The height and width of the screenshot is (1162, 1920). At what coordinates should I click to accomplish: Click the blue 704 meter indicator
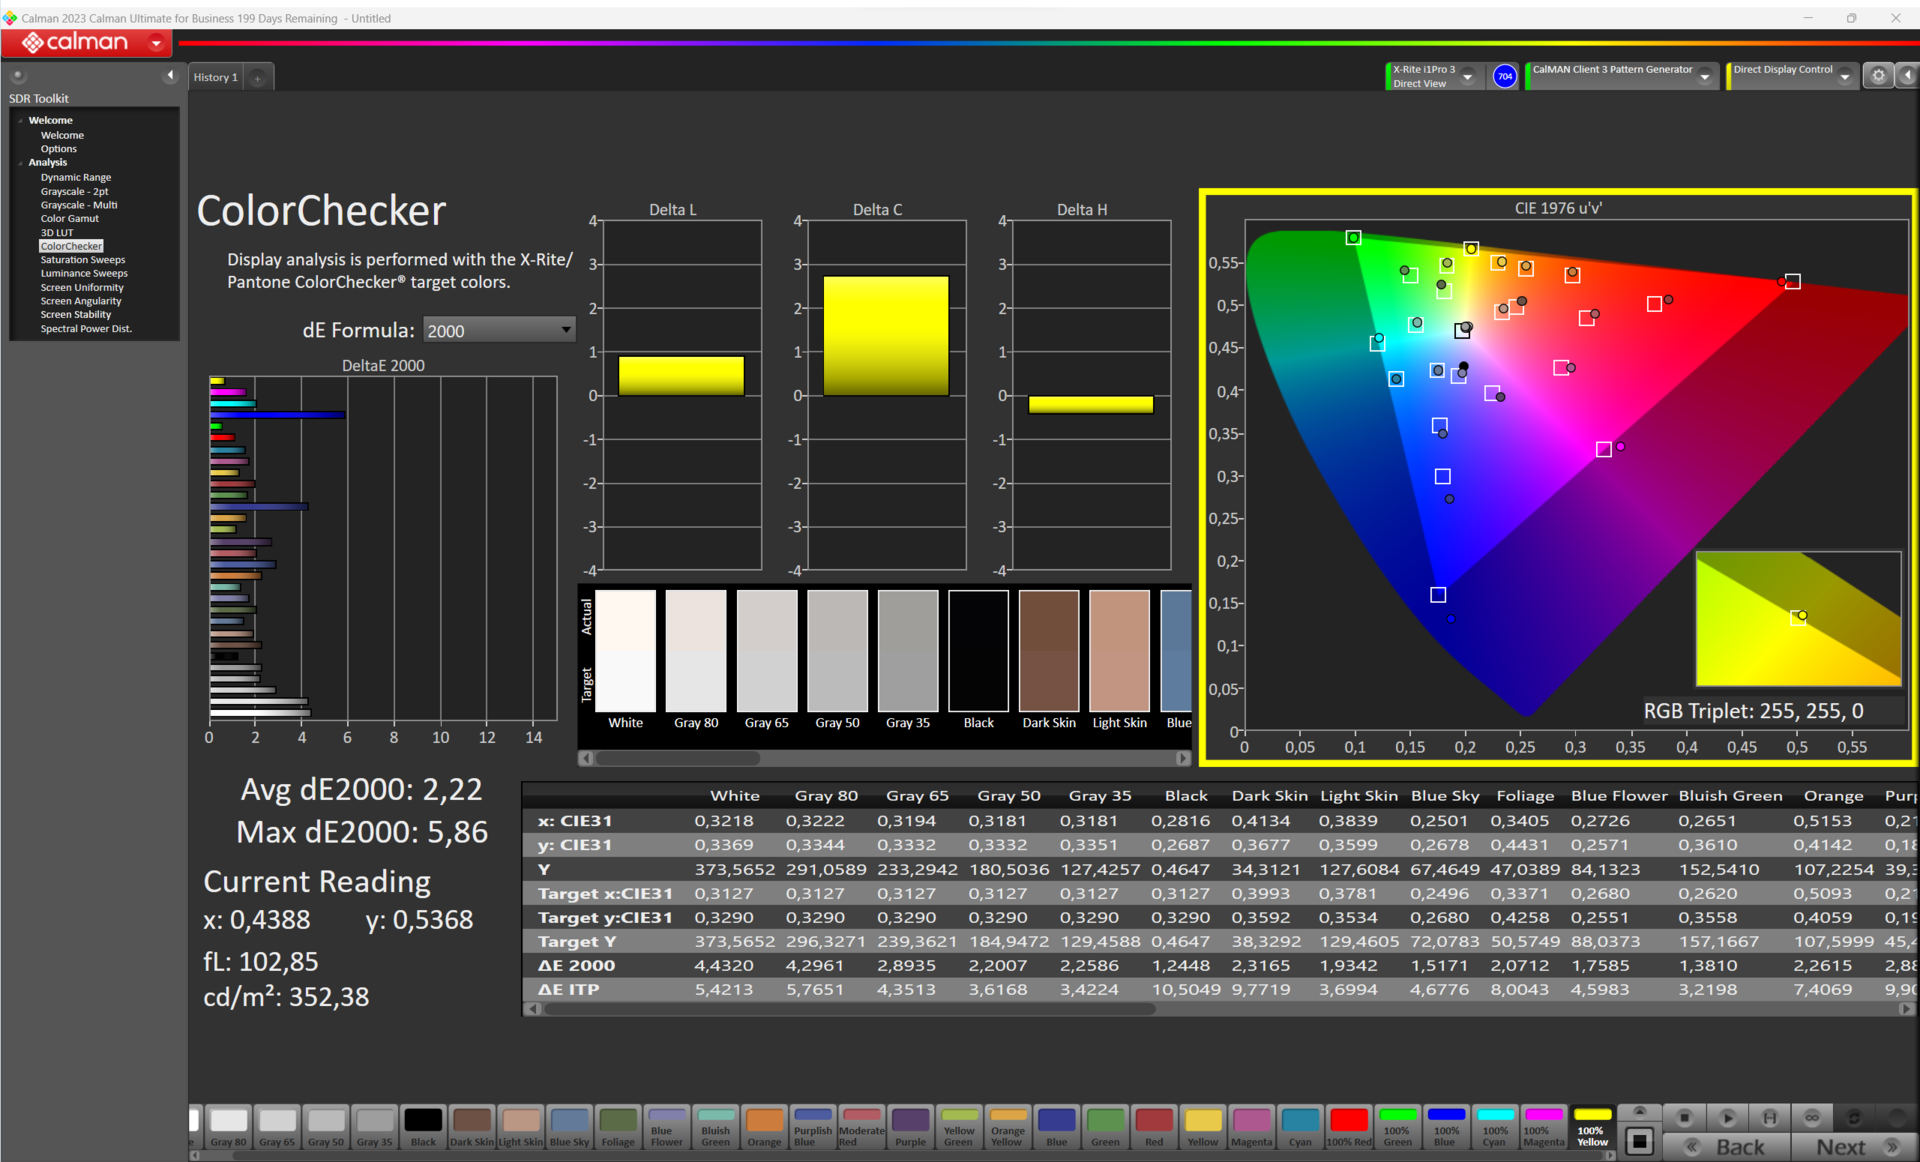[x=1504, y=76]
